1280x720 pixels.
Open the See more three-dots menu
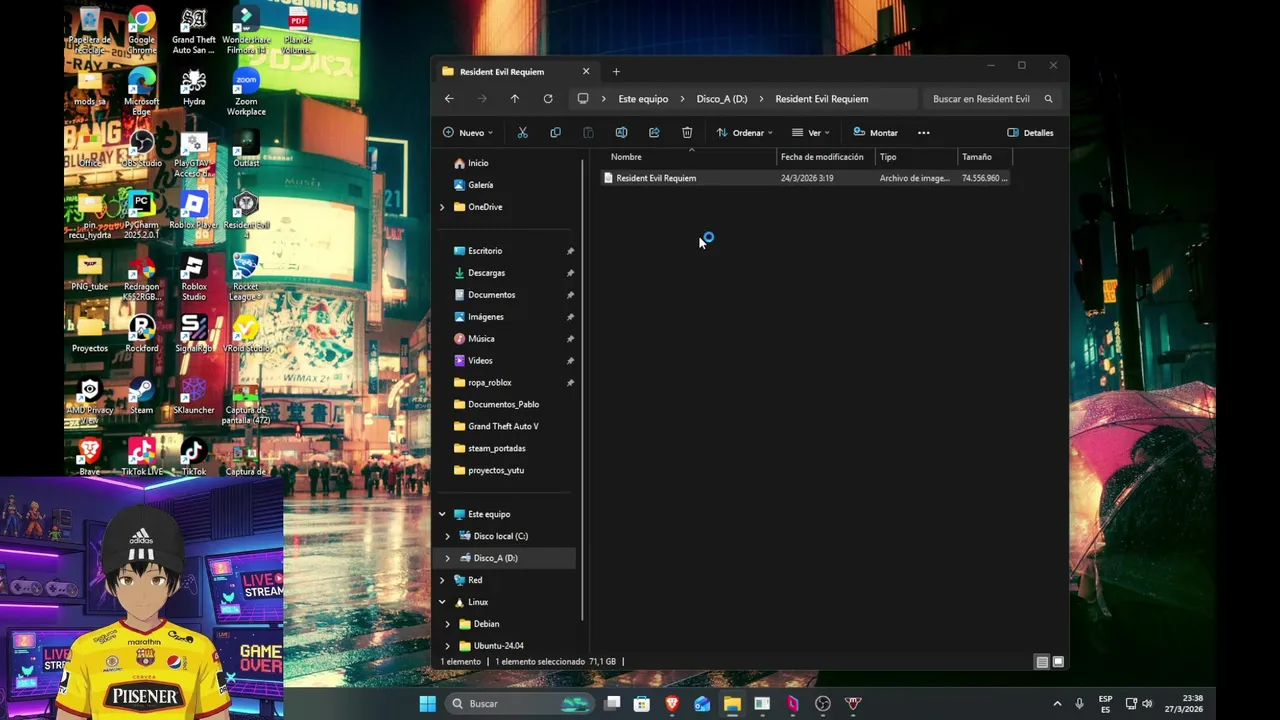point(924,133)
